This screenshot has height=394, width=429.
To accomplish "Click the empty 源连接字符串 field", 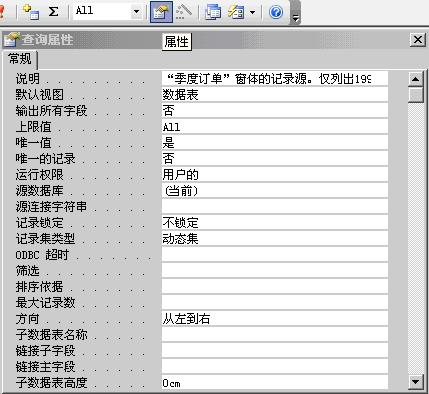I will pos(275,207).
